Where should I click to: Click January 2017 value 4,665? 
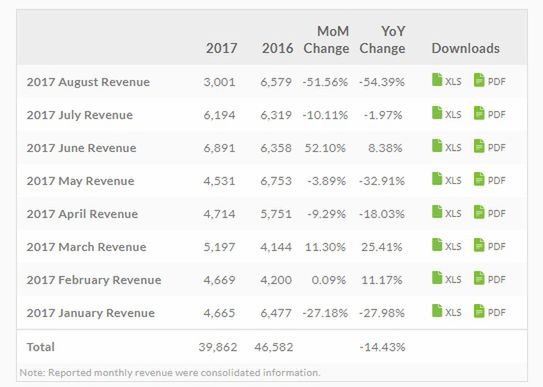[220, 313]
